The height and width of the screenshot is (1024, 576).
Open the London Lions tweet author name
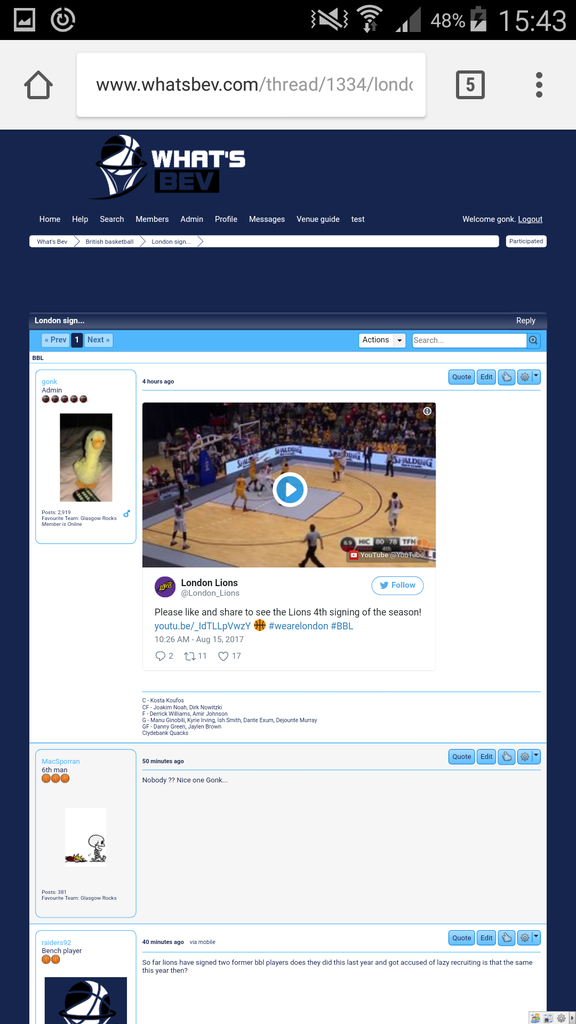tap(209, 583)
